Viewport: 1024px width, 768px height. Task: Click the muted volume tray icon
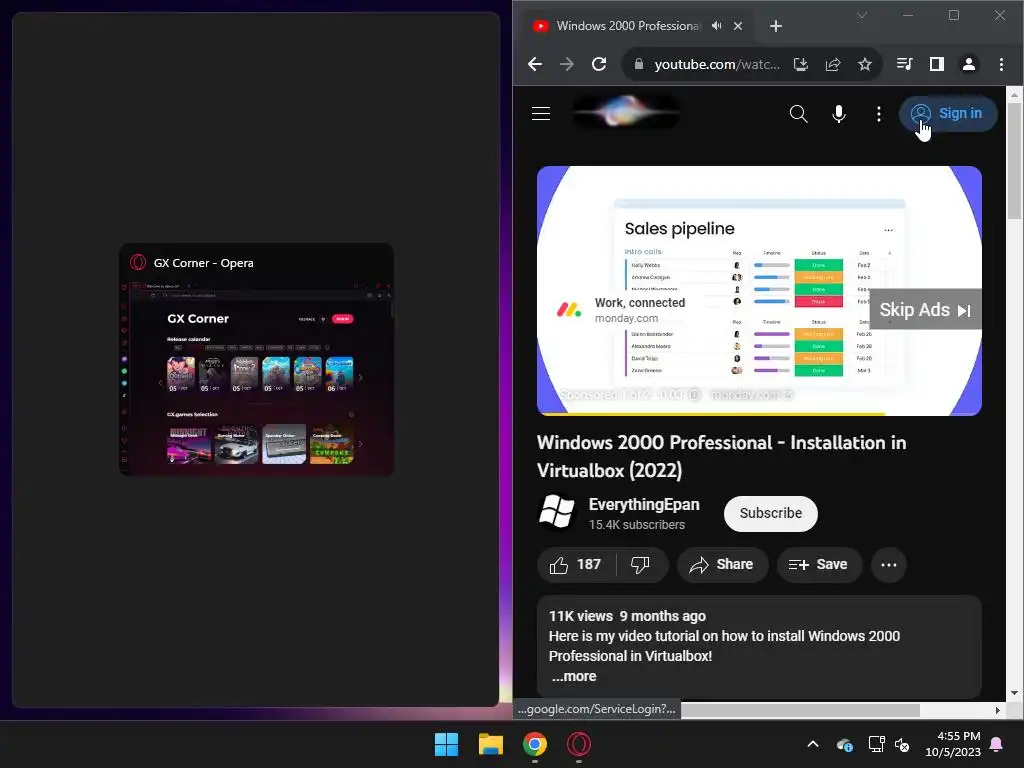pos(902,744)
